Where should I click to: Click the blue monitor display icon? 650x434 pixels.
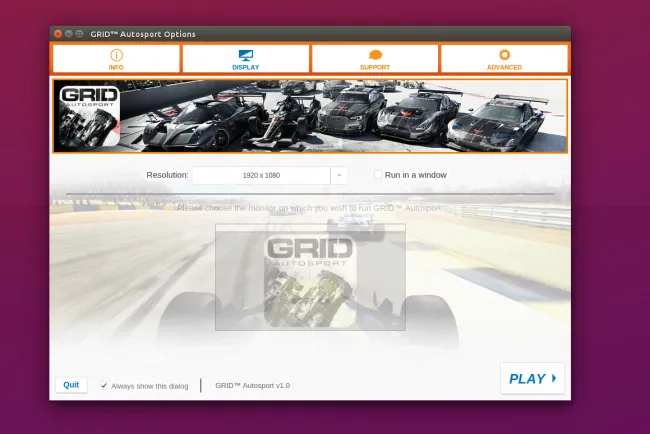tap(246, 55)
